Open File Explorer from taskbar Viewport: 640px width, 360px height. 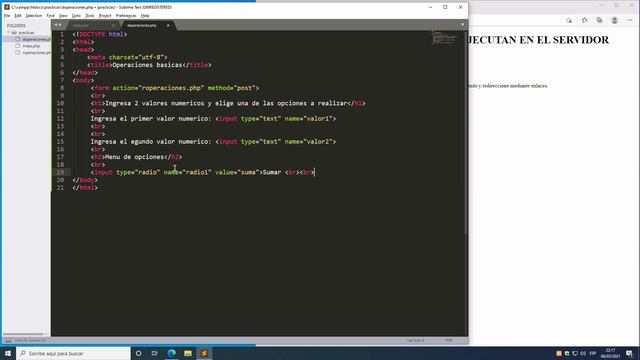(188, 353)
